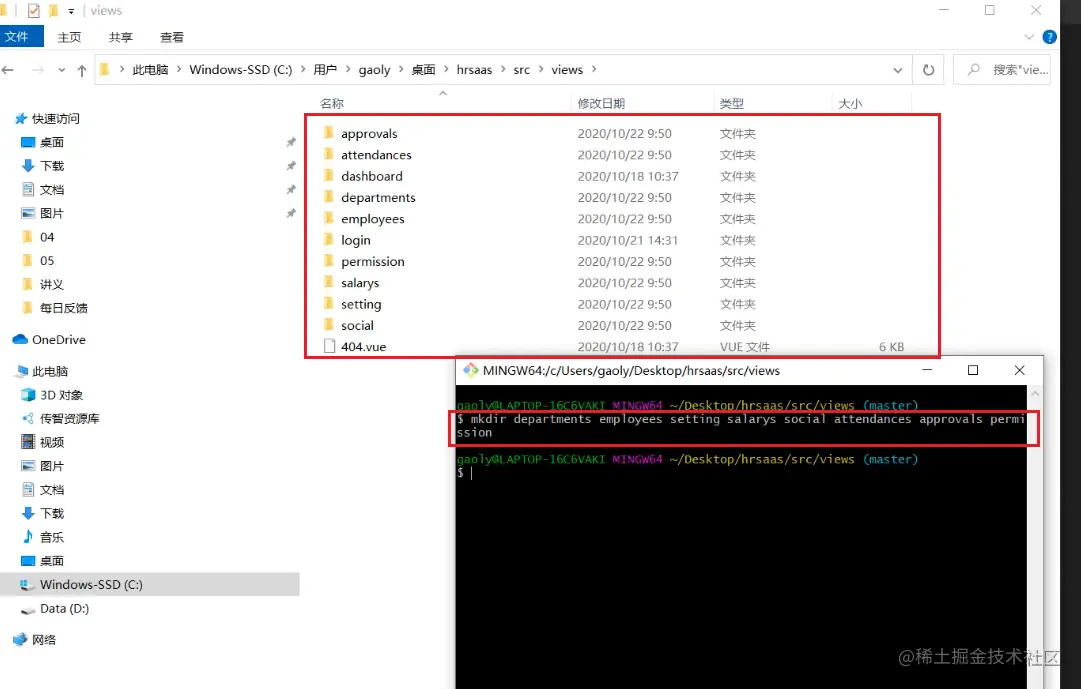Select the permission folder
This screenshot has width=1081, height=689.
click(x=372, y=261)
